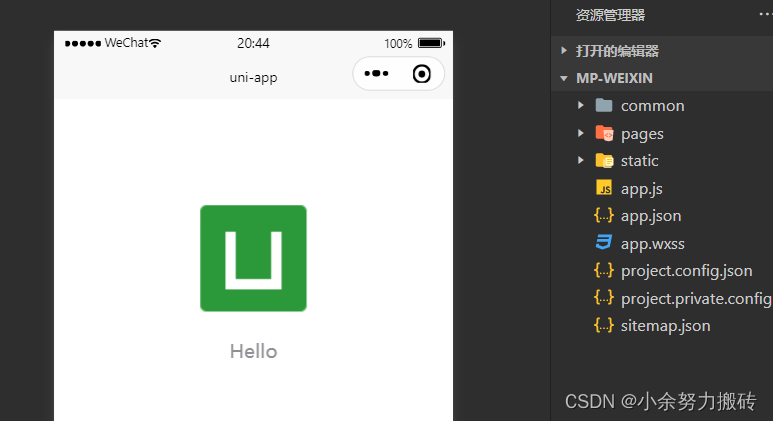Open the app.js file

click(642, 189)
